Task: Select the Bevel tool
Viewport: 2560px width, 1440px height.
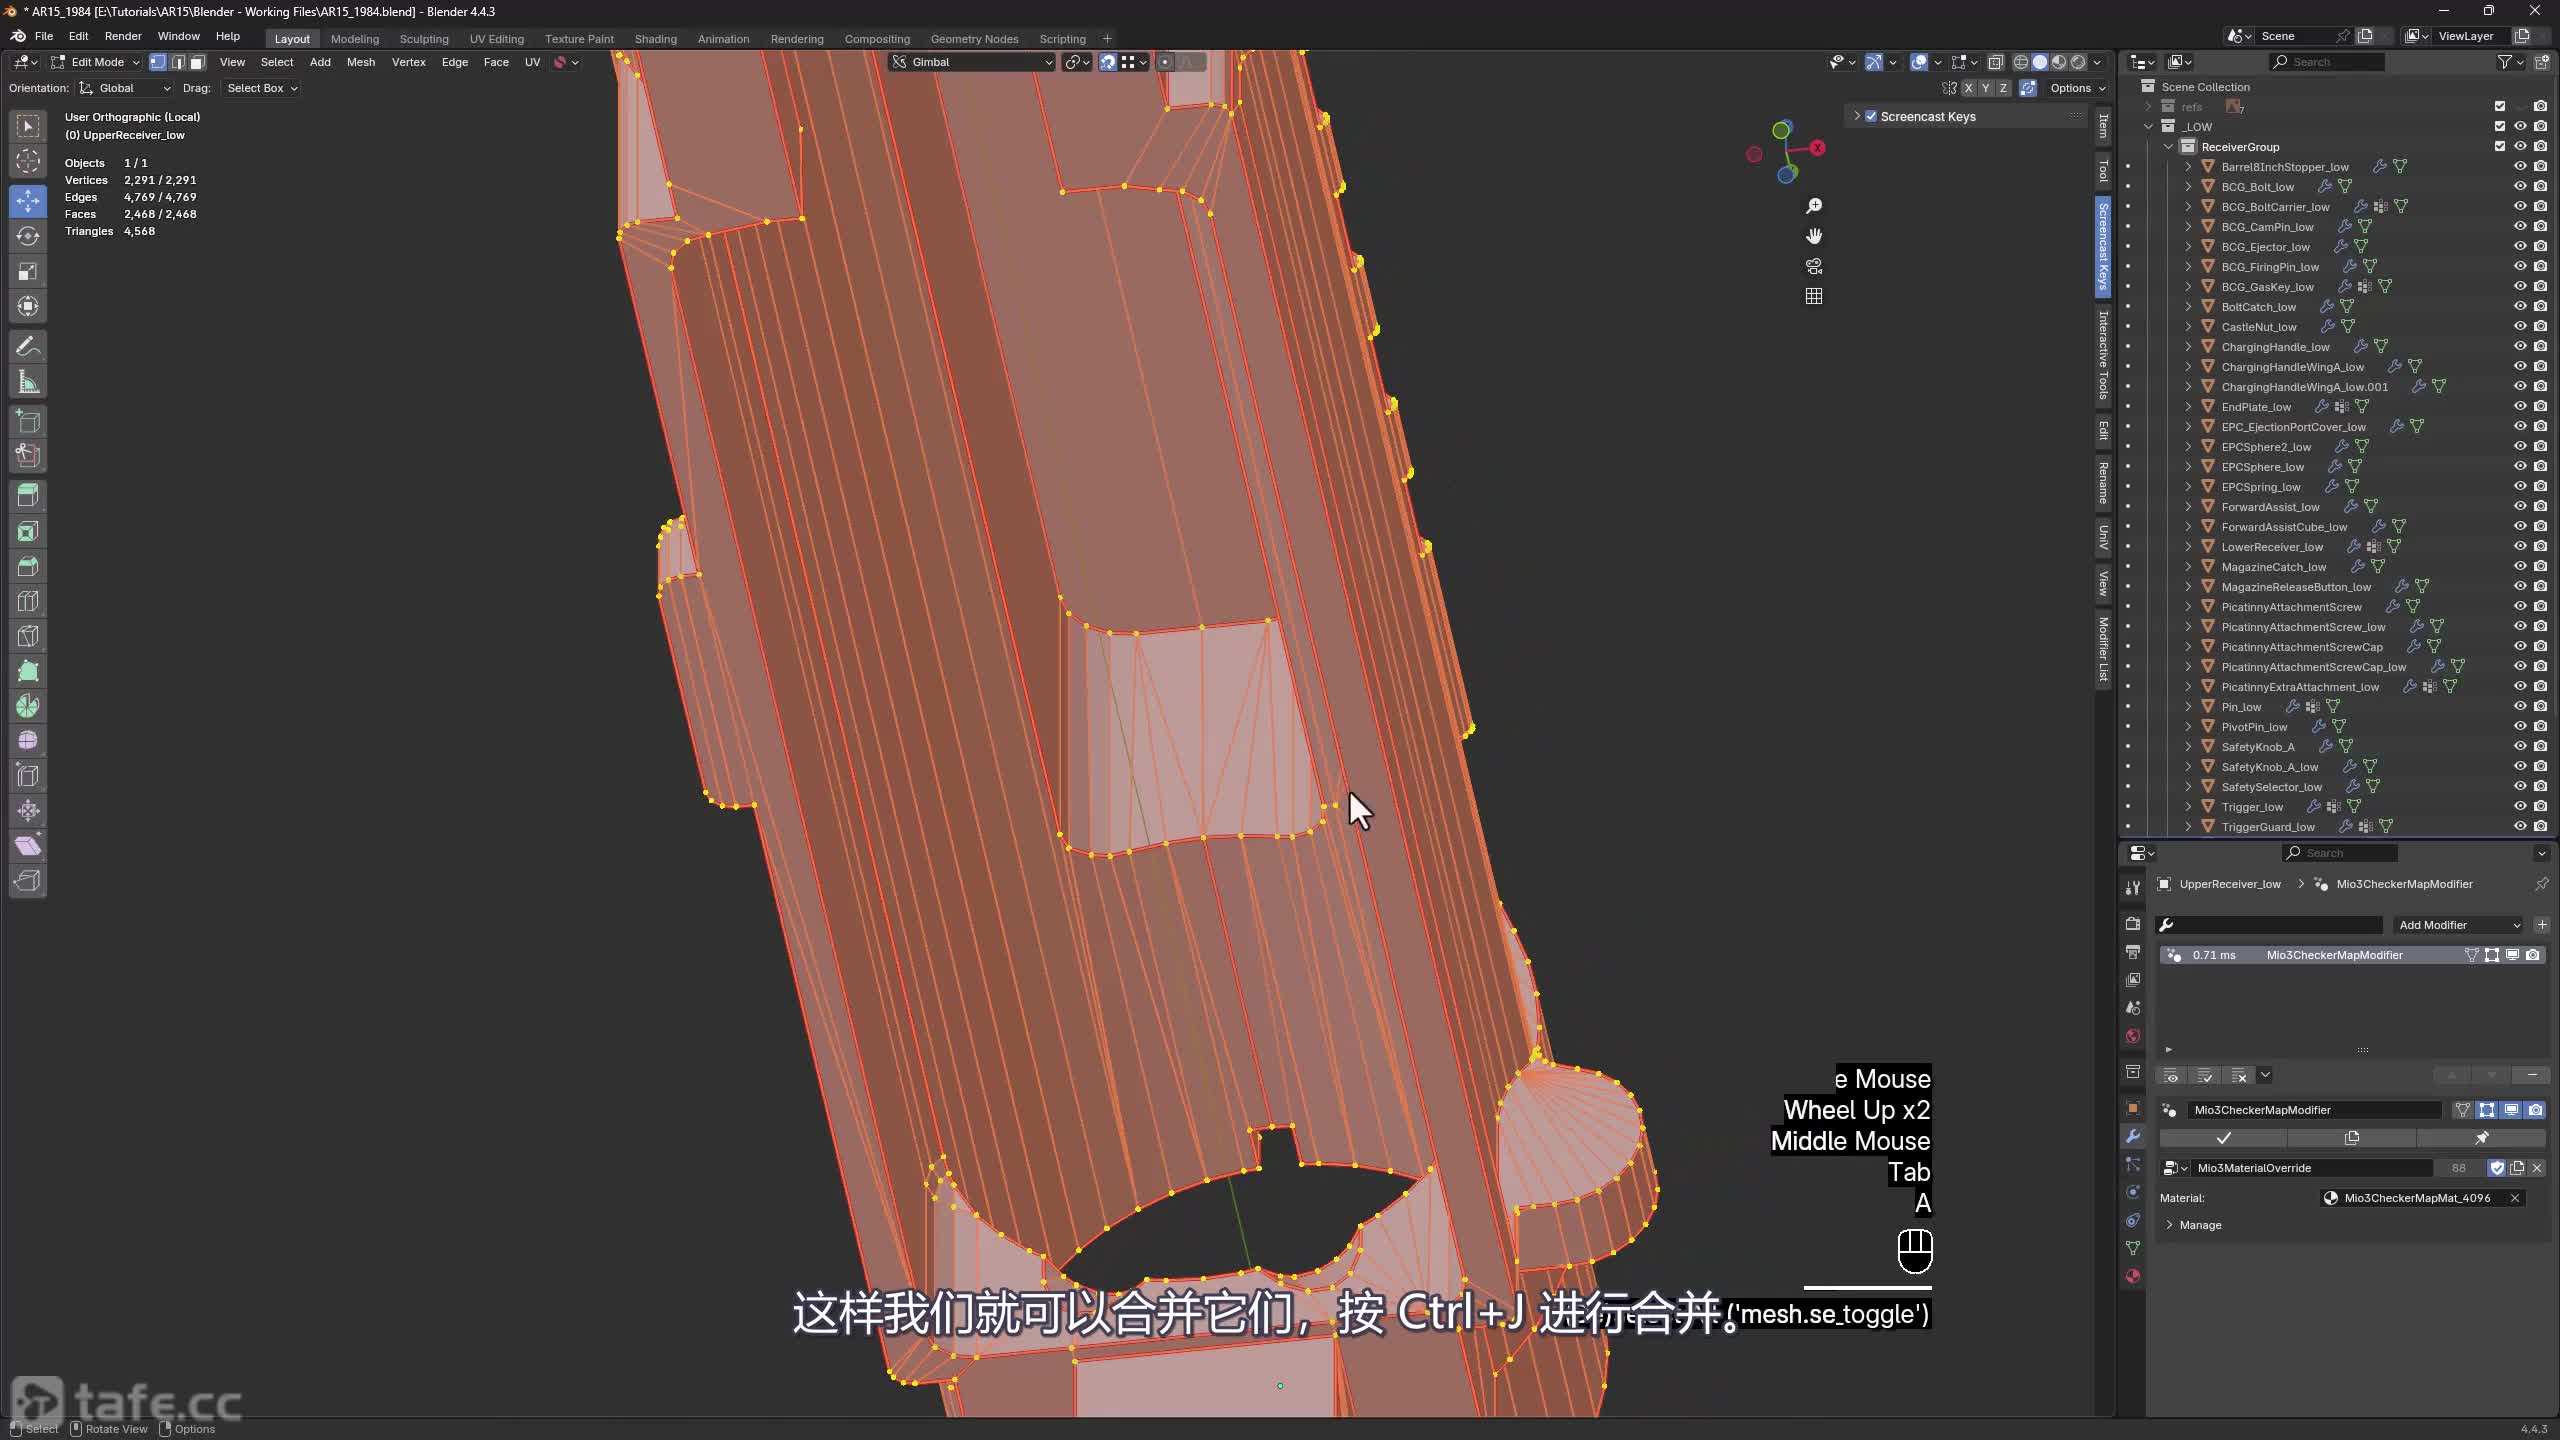Action: click(x=28, y=566)
